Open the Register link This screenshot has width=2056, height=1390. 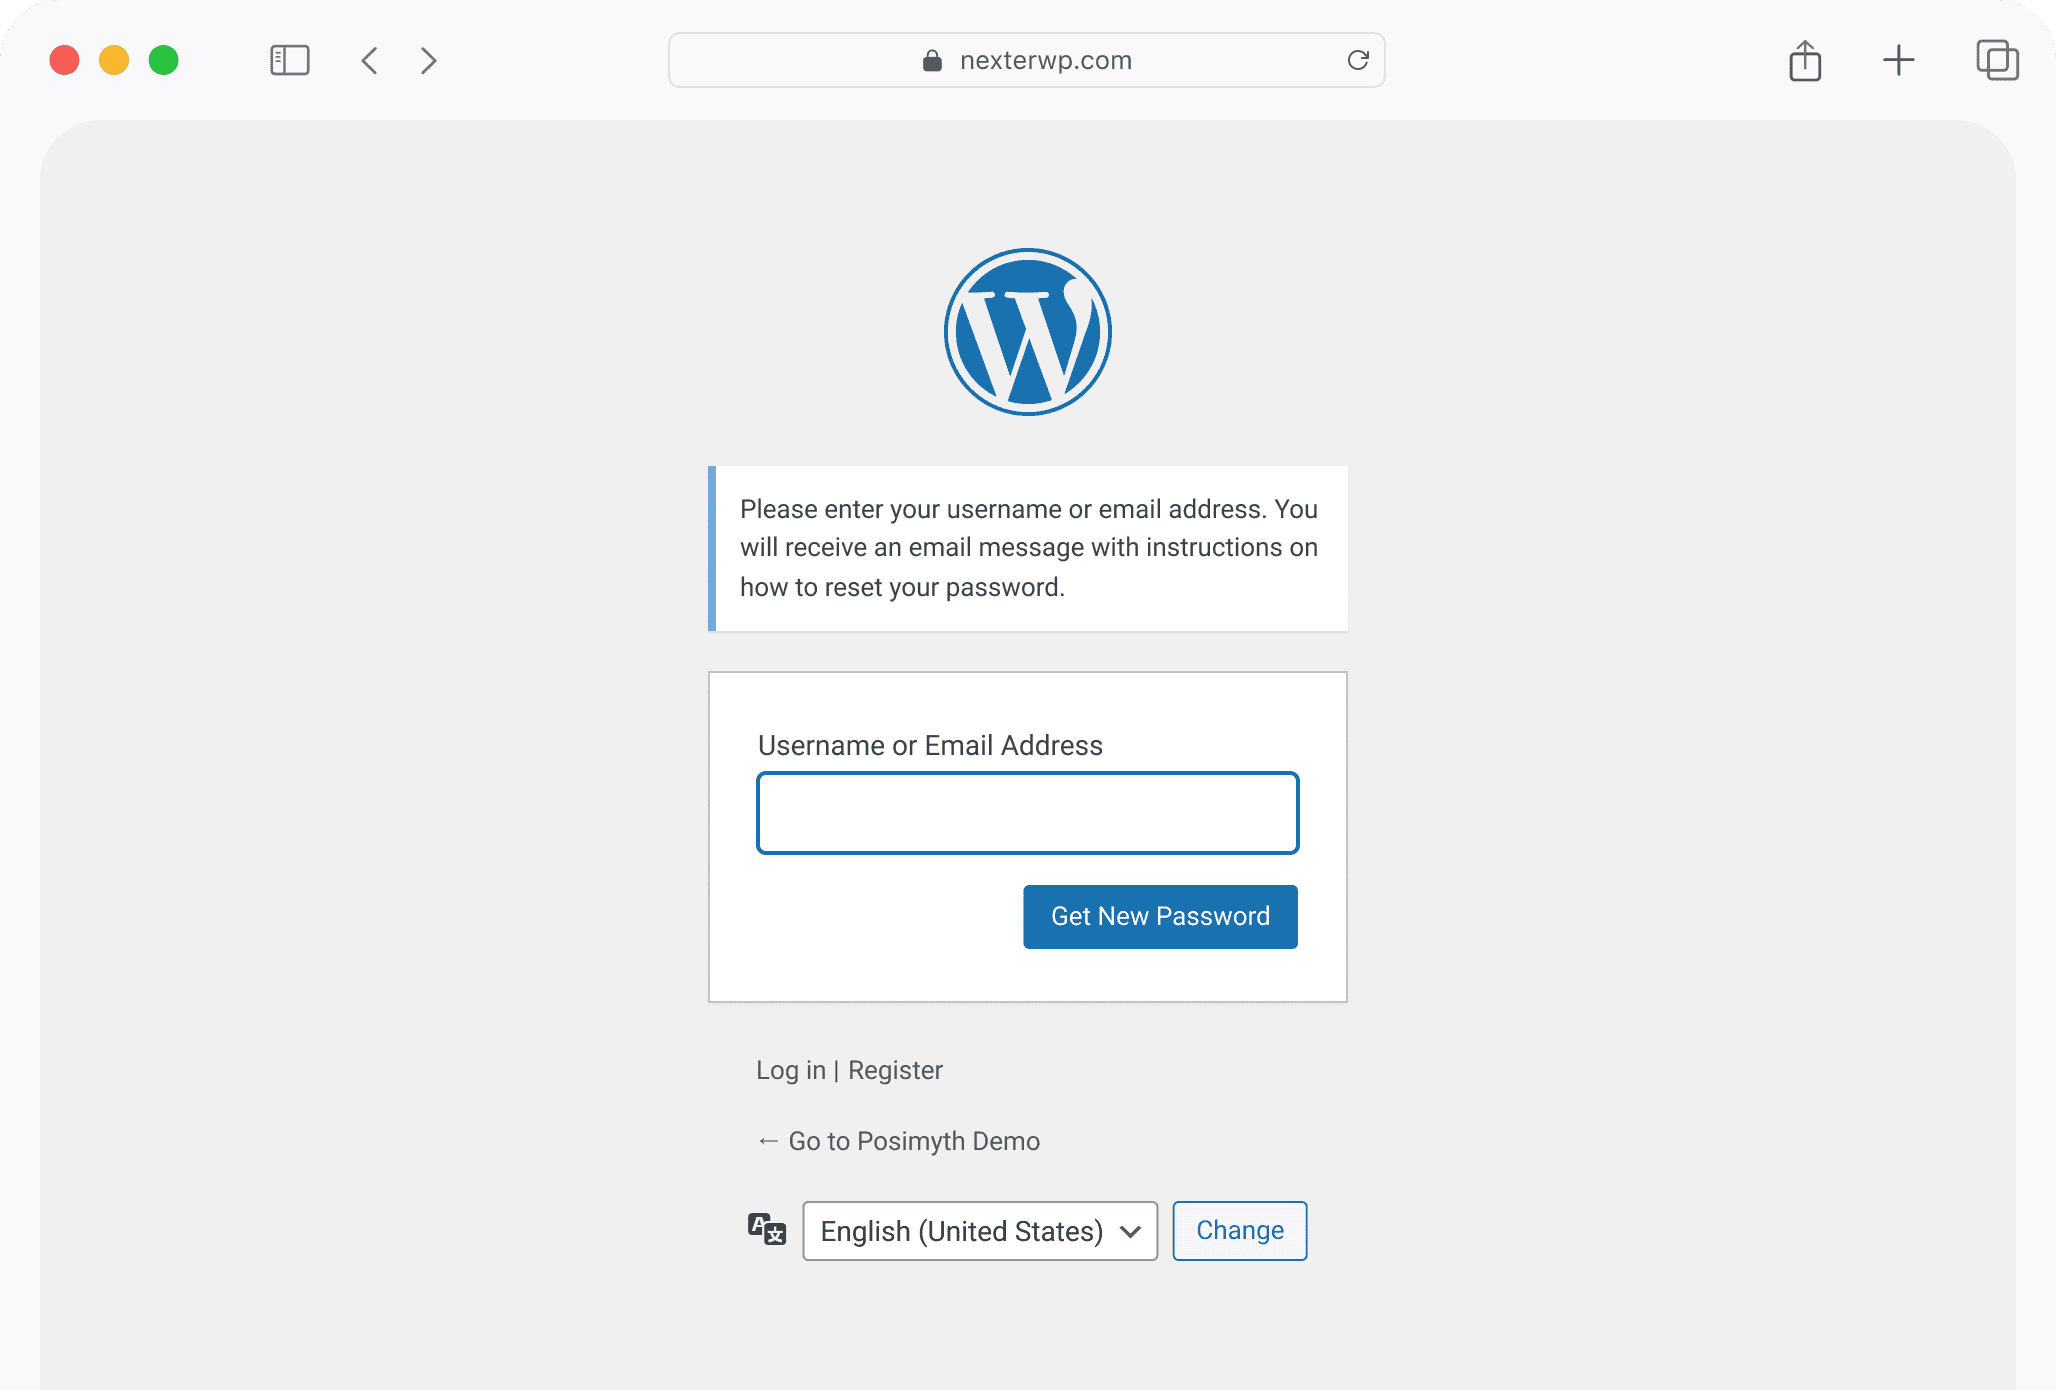tap(894, 1069)
